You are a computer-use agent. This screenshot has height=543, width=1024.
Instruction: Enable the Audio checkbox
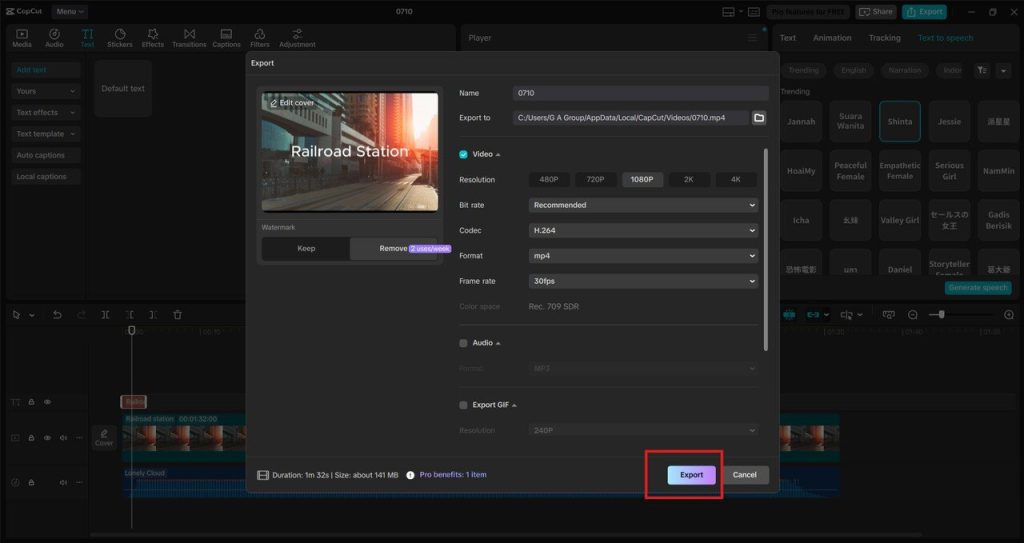point(463,343)
